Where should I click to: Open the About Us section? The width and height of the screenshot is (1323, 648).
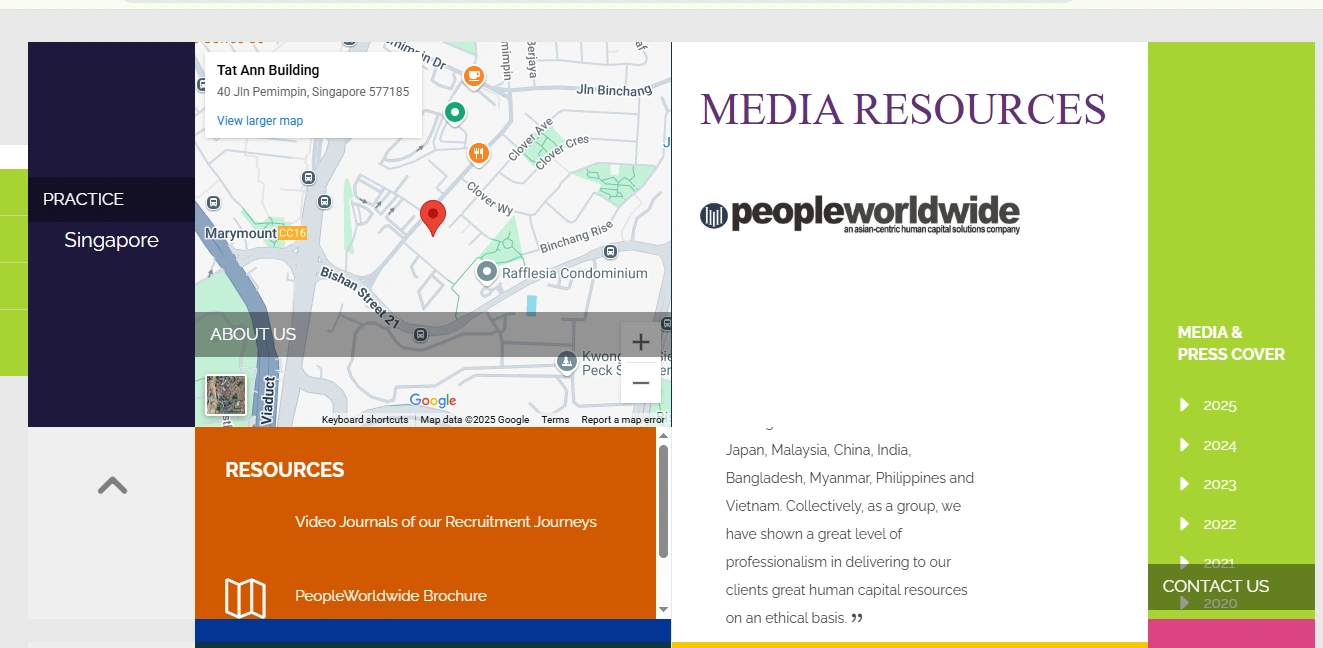253,334
